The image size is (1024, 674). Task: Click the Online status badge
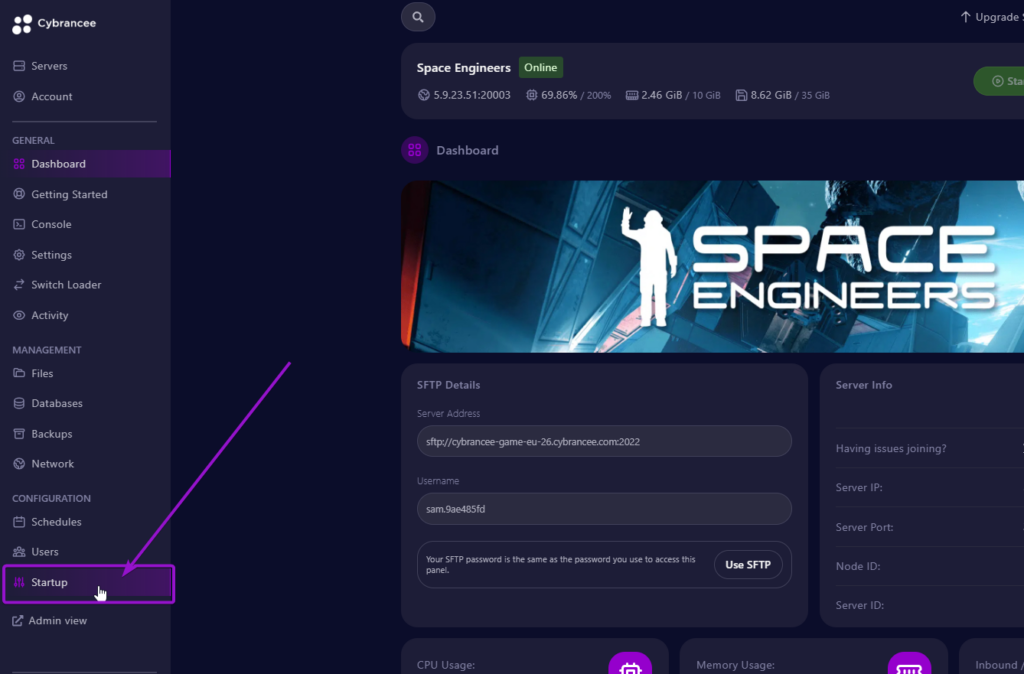tap(541, 67)
